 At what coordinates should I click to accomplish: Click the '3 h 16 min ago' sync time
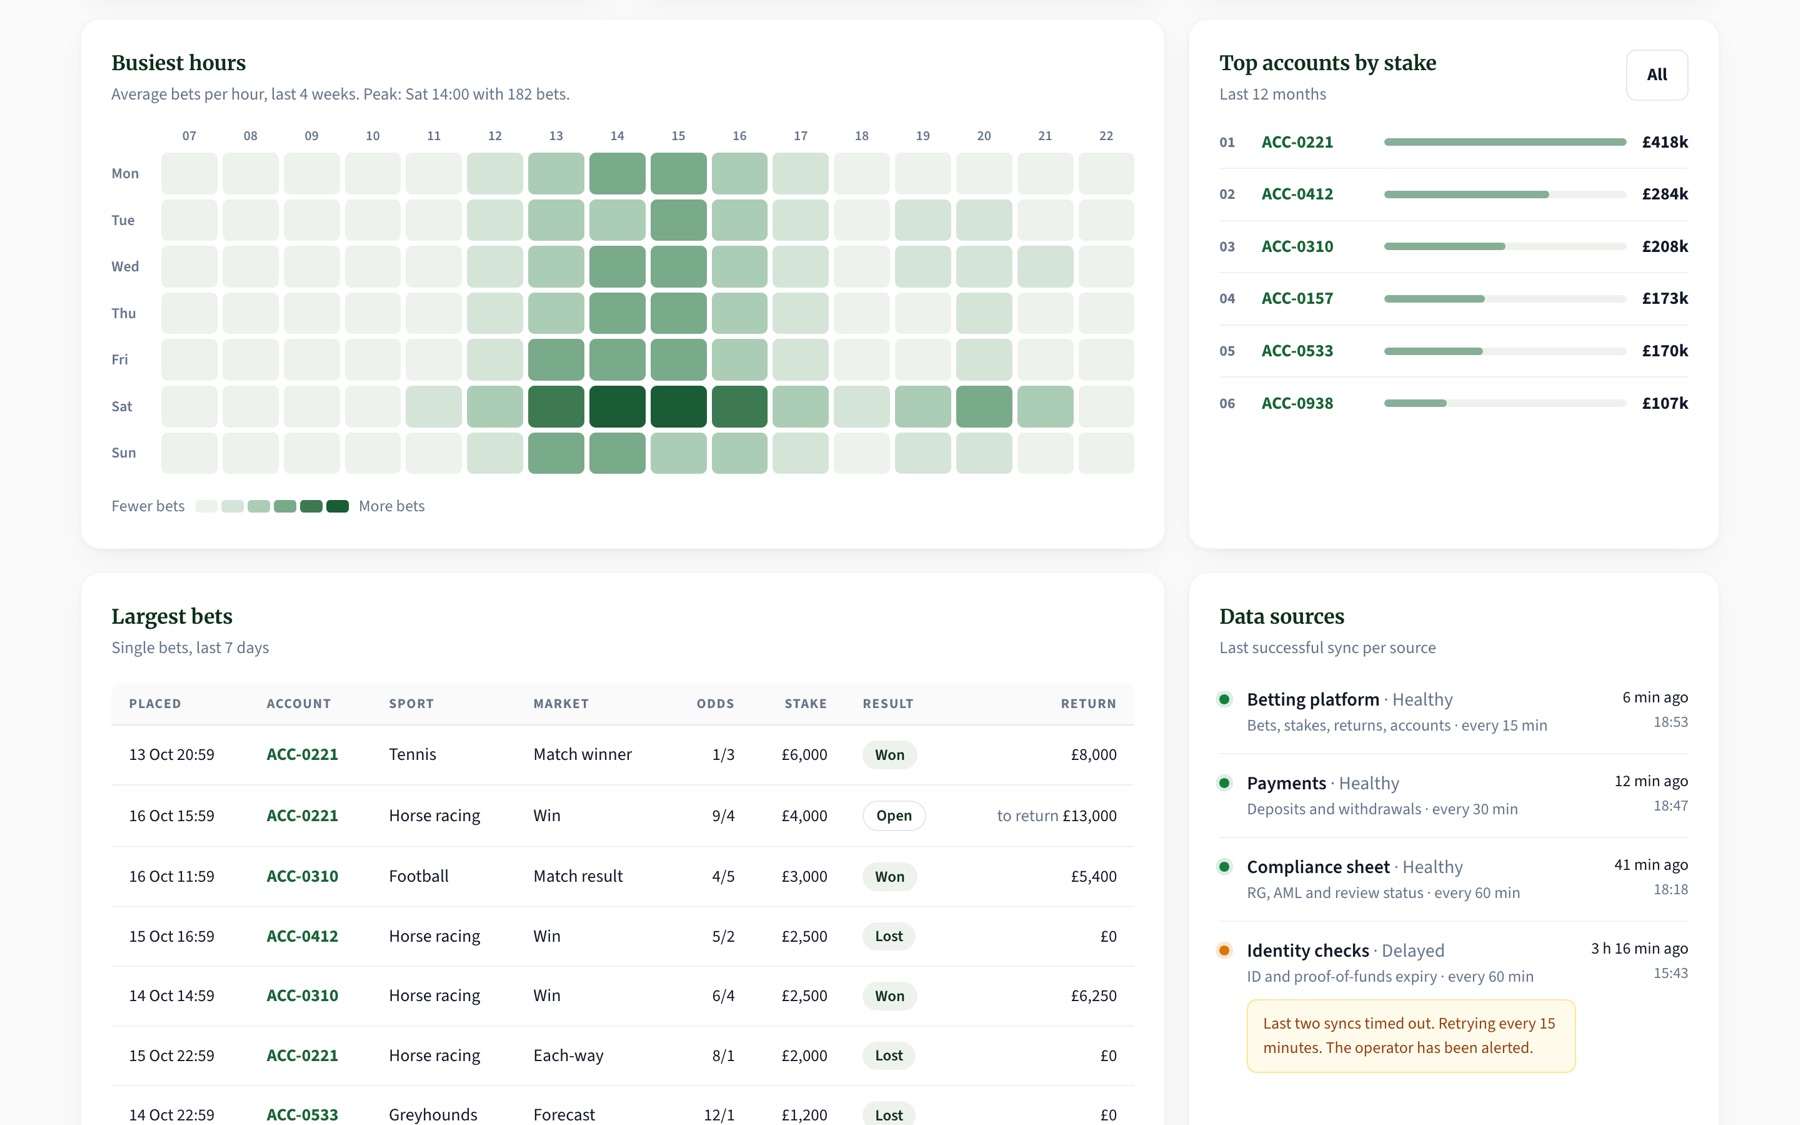pyautogui.click(x=1639, y=949)
